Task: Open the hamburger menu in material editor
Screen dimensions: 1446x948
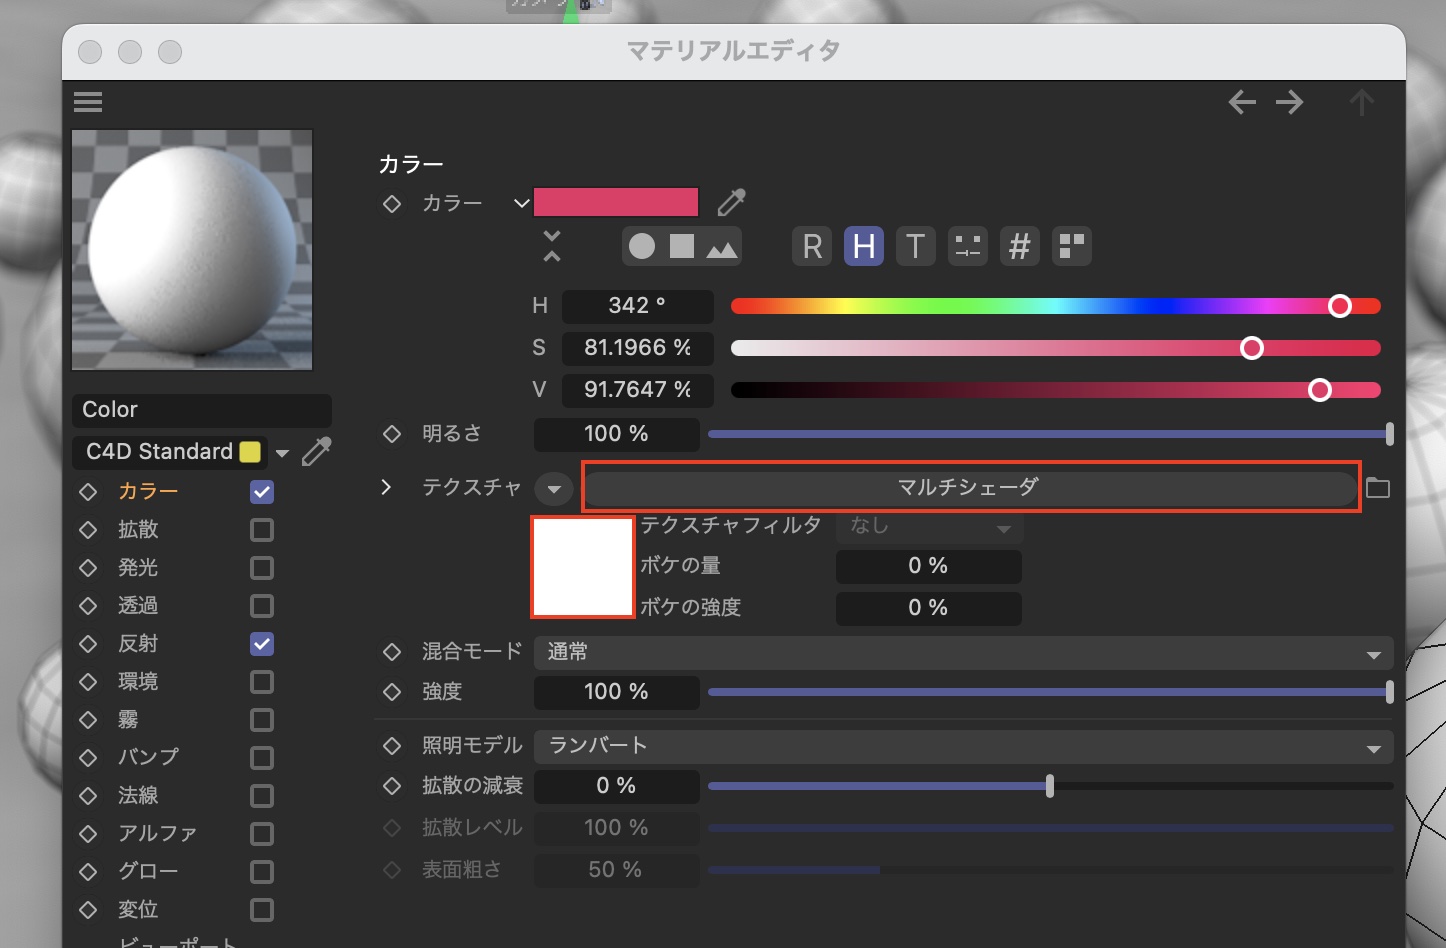Action: pyautogui.click(x=88, y=102)
